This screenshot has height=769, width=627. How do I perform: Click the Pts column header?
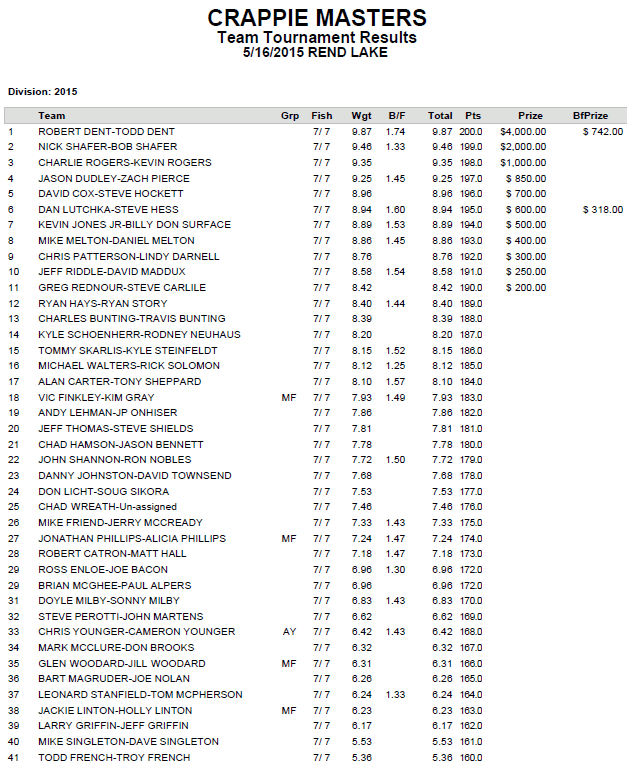point(473,116)
